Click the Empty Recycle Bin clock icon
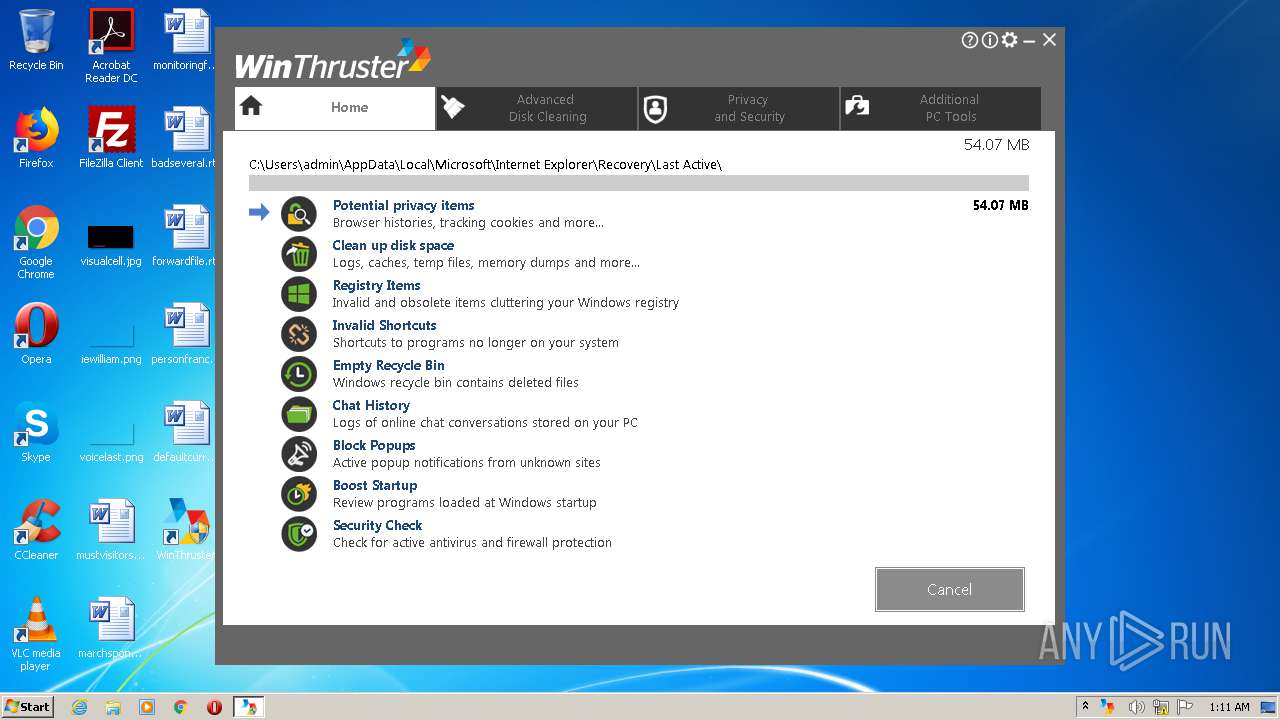This screenshot has height=720, width=1280. (299, 374)
